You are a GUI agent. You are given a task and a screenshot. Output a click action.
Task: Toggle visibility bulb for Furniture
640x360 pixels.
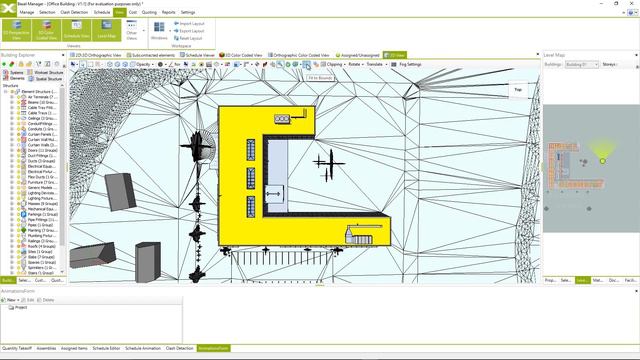coord(18,182)
